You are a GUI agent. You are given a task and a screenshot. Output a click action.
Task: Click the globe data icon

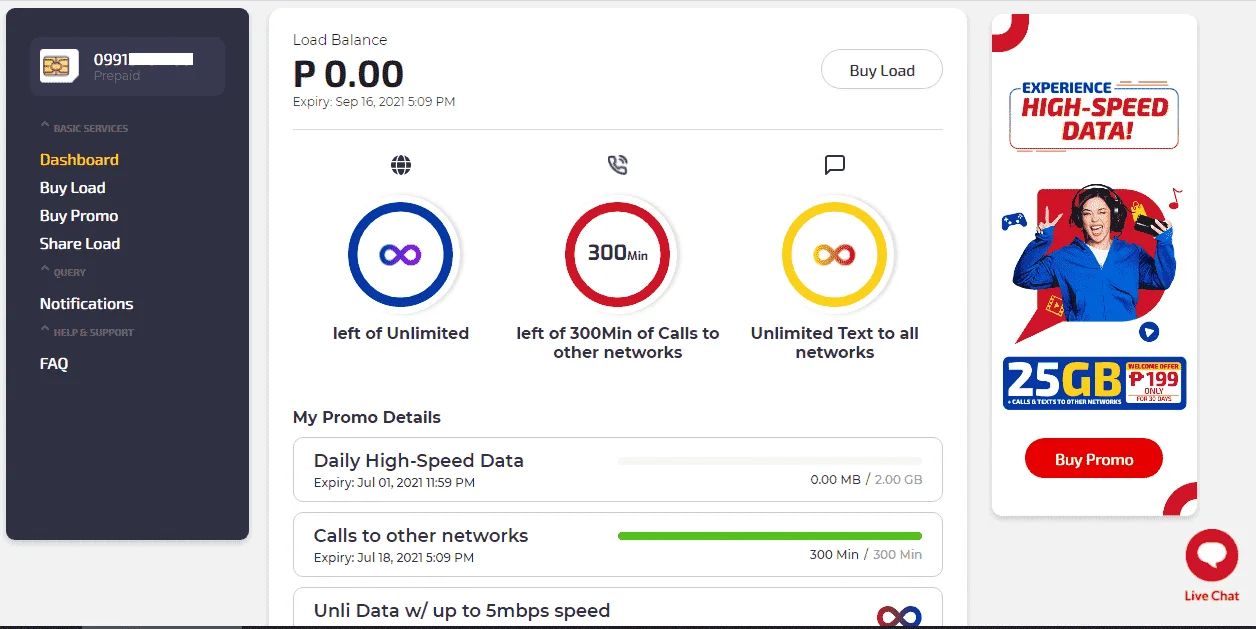(x=401, y=165)
